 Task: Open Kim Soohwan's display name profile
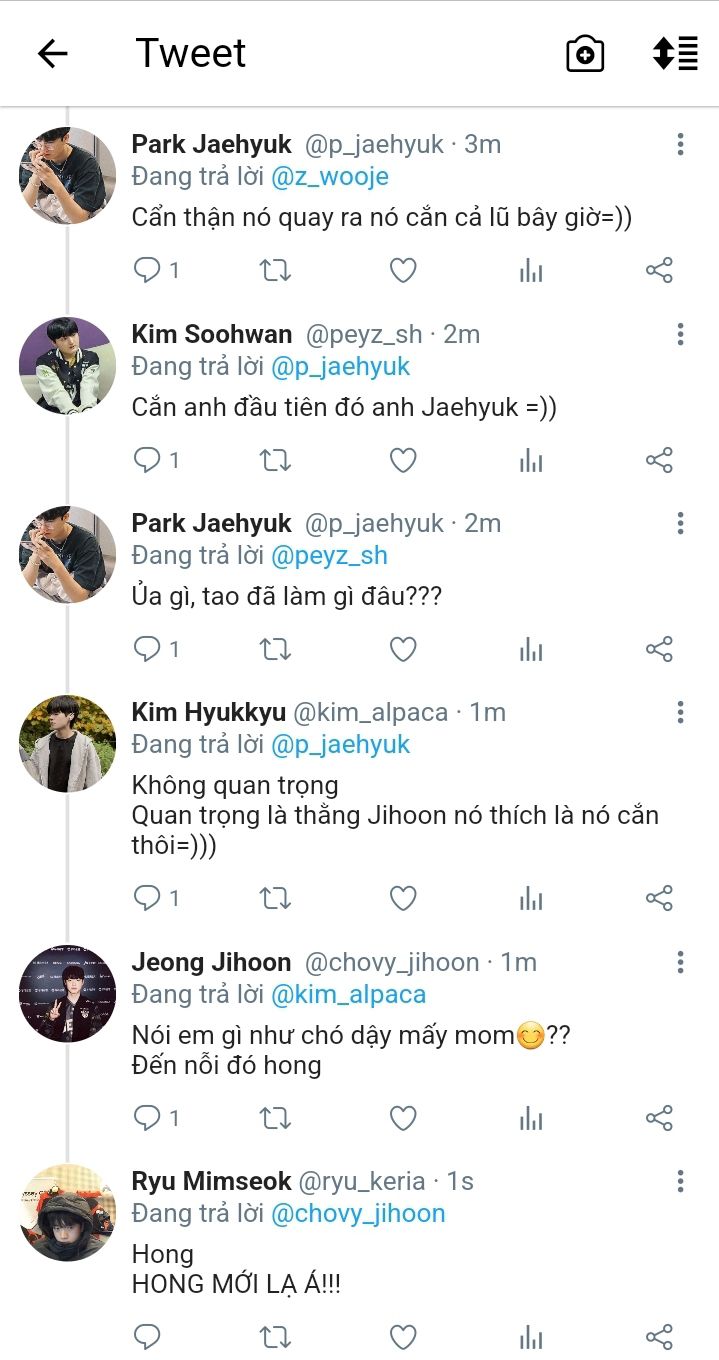[212, 334]
